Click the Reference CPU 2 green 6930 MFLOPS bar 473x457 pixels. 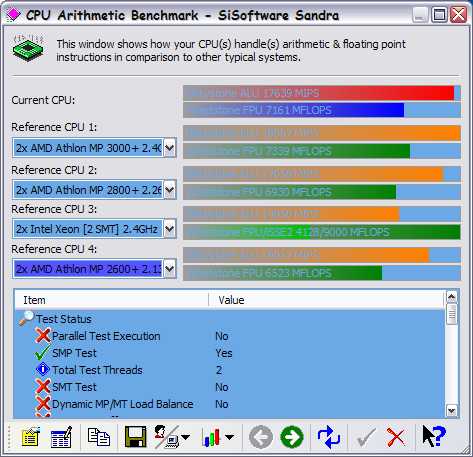(x=290, y=192)
